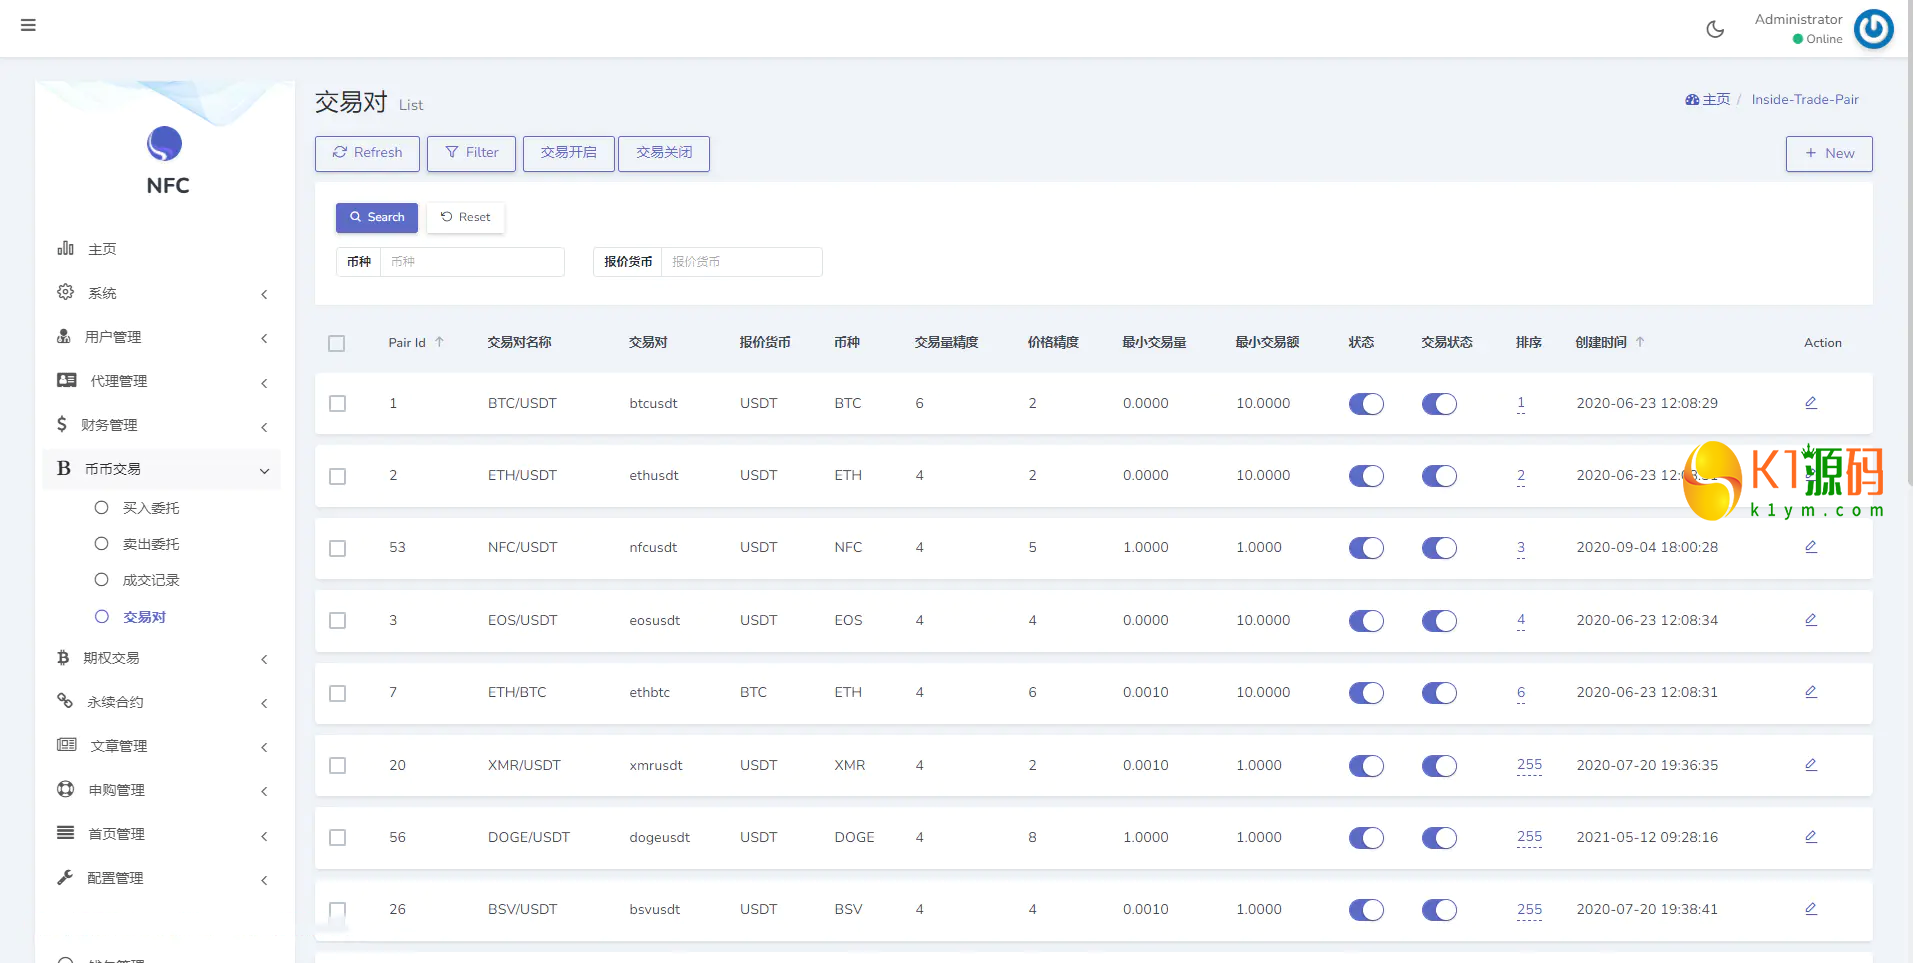Edit sort order 255 for XMR/USDT
1913x963 pixels.
[1529, 765]
